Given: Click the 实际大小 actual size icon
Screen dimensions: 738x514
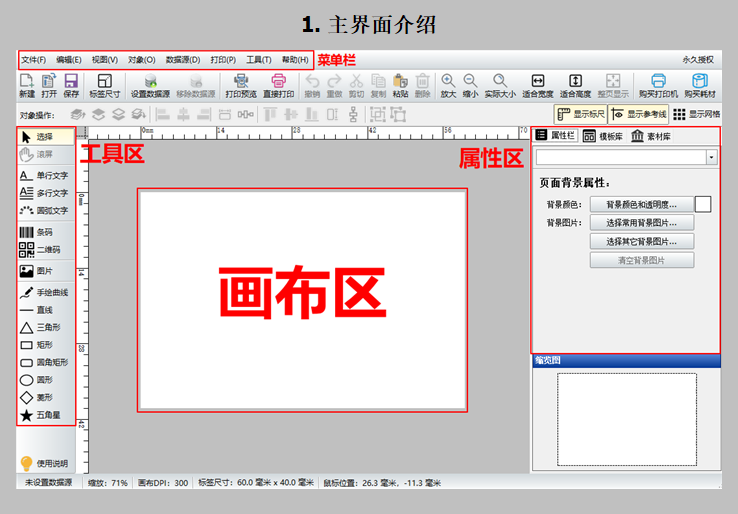Looking at the screenshot, I should pos(500,86).
